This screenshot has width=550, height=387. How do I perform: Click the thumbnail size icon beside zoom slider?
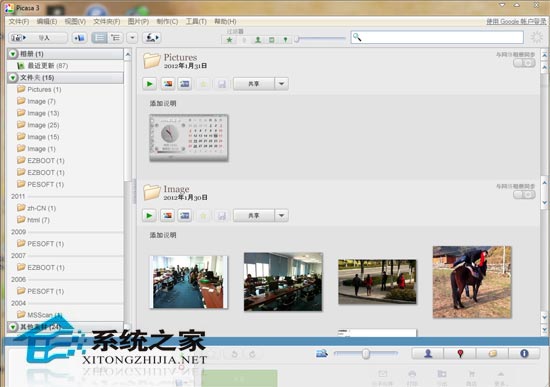coord(322,353)
